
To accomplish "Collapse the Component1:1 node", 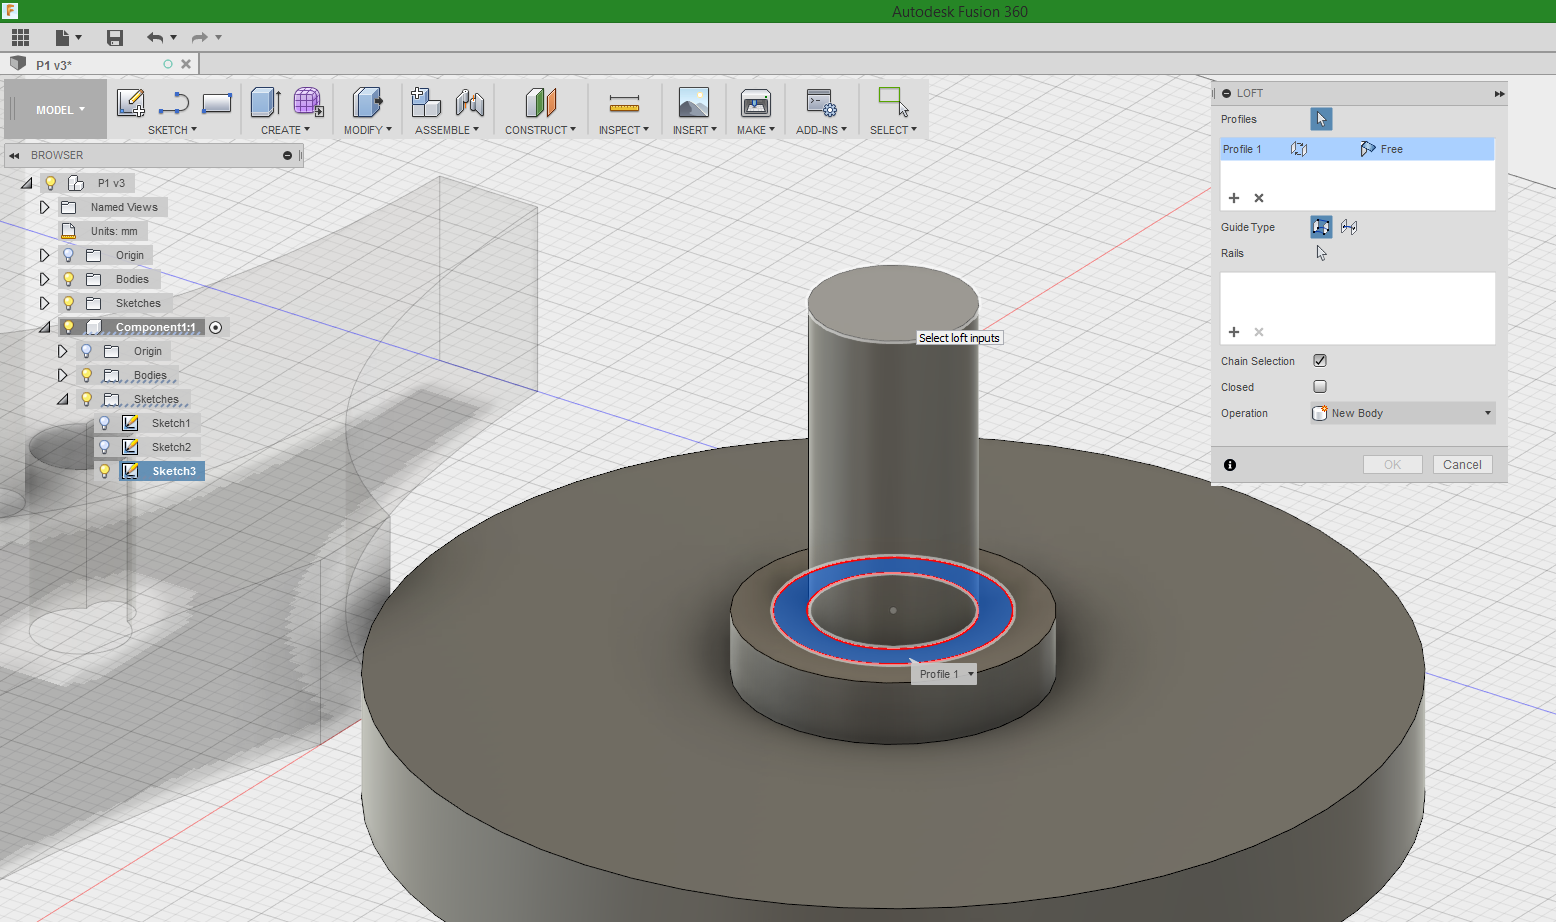I will (44, 327).
